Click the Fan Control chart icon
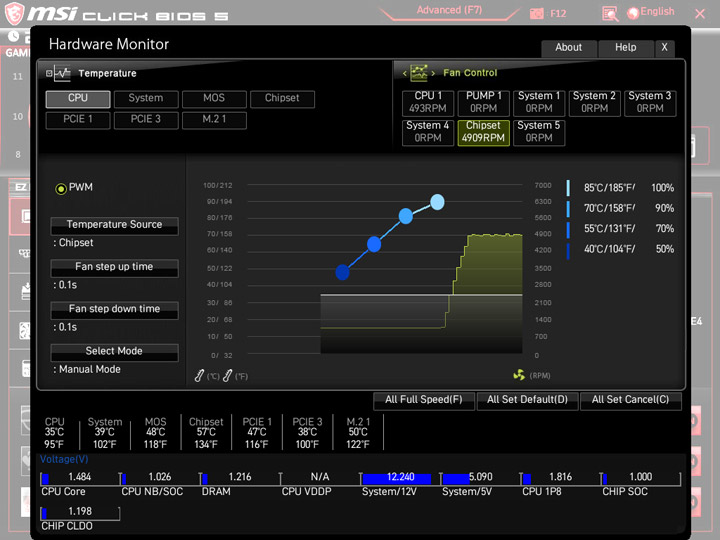 click(x=419, y=73)
